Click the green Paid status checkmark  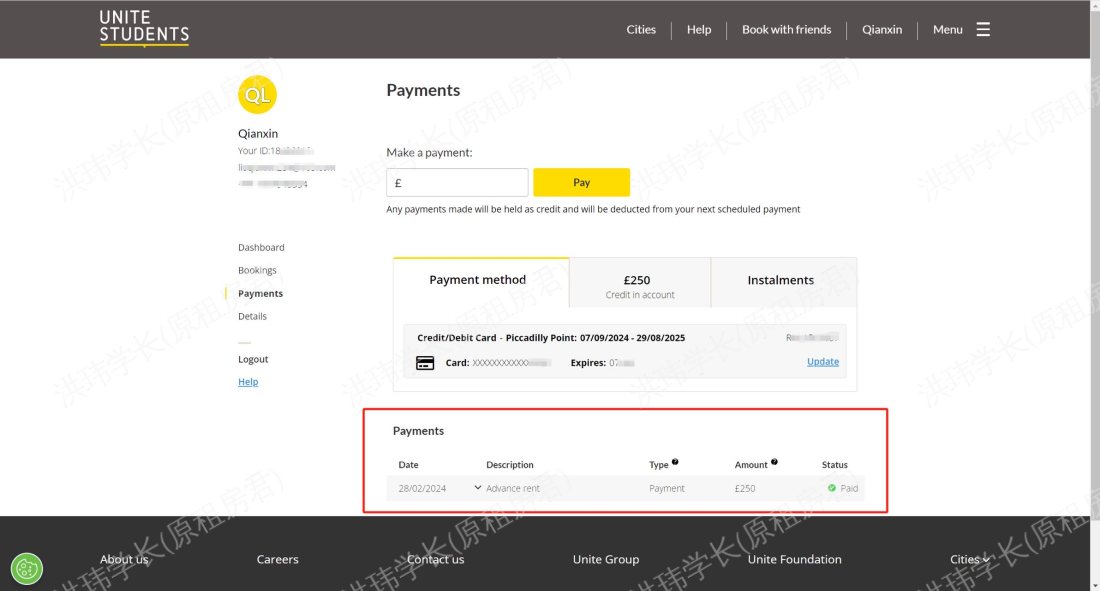coord(832,488)
